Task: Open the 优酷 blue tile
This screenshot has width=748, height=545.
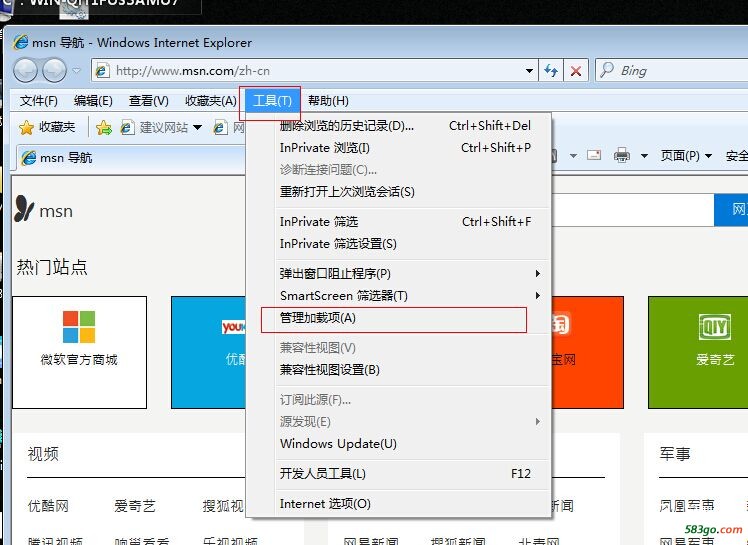Action: click(208, 352)
